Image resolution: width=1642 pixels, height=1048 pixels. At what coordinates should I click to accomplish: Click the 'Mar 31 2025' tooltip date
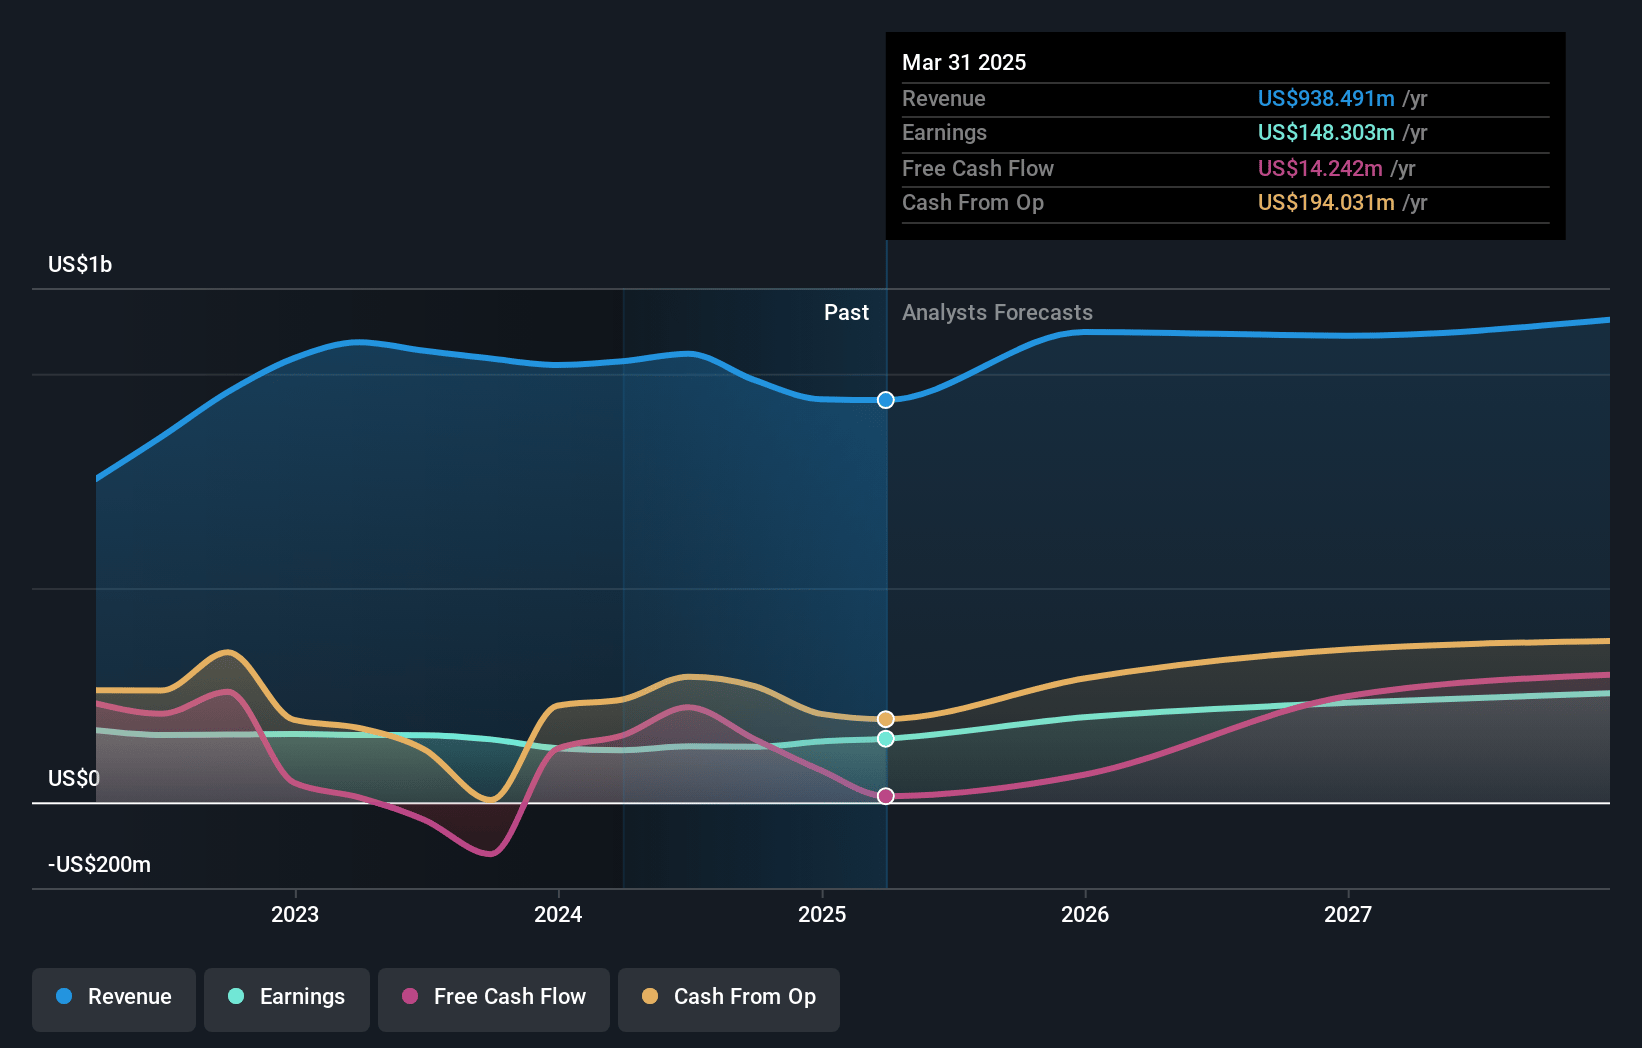coord(964,62)
